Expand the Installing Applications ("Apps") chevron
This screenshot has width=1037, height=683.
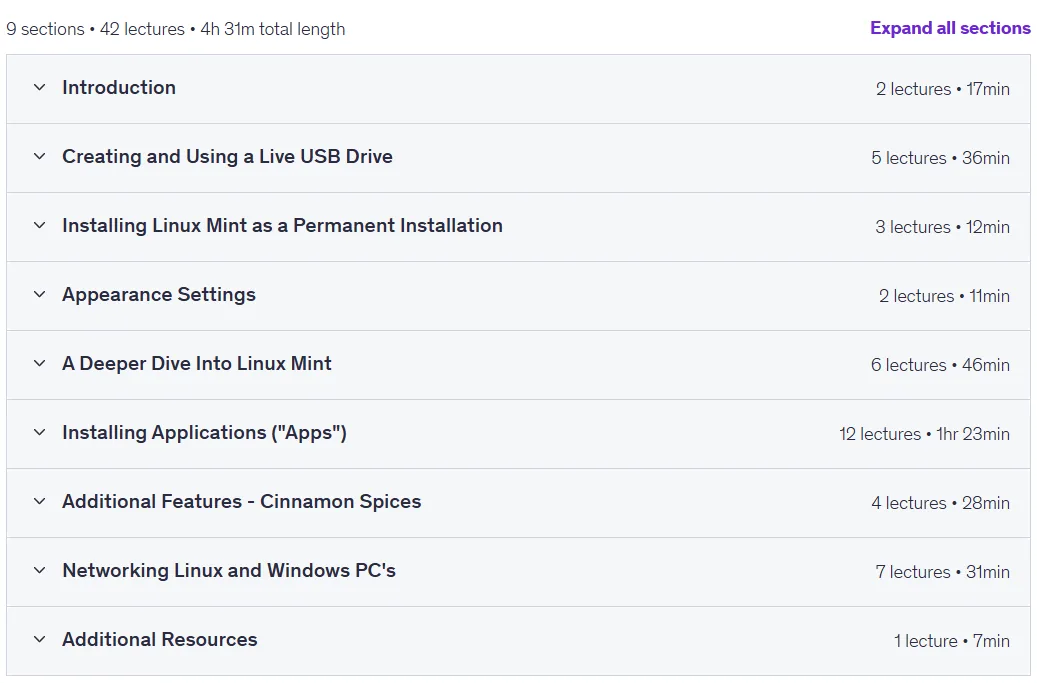click(x=40, y=432)
